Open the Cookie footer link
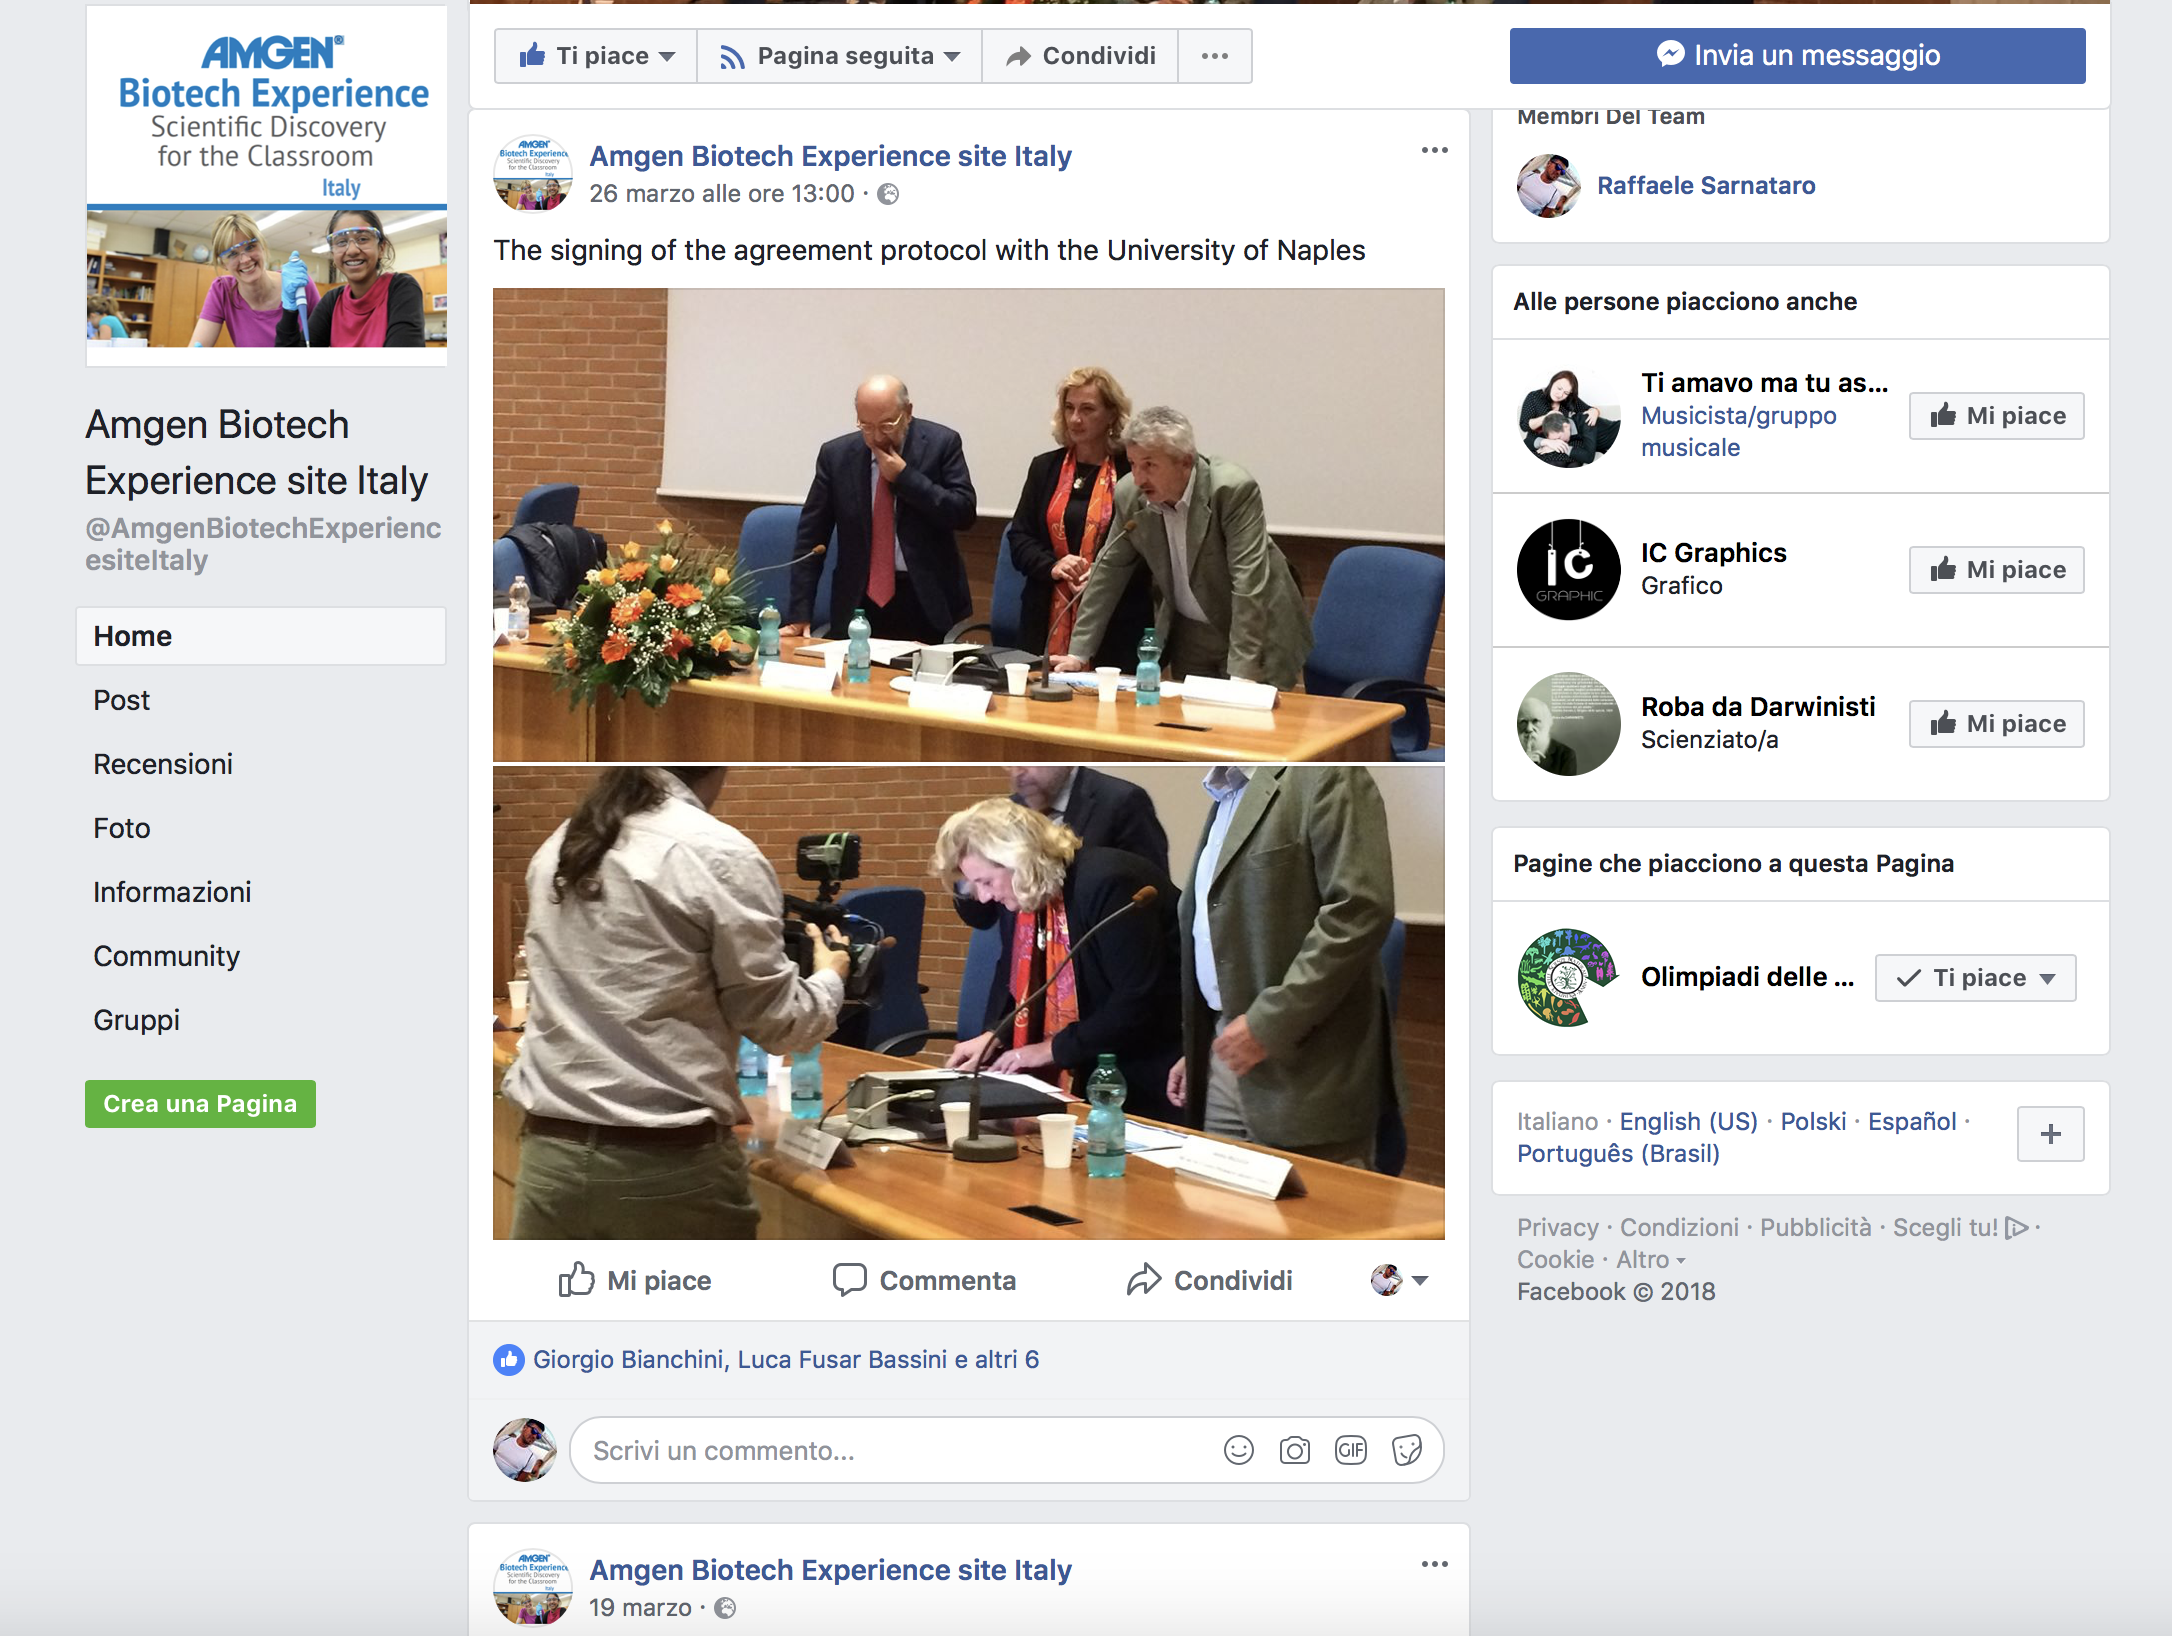Image resolution: width=2172 pixels, height=1636 pixels. pos(1555,1259)
